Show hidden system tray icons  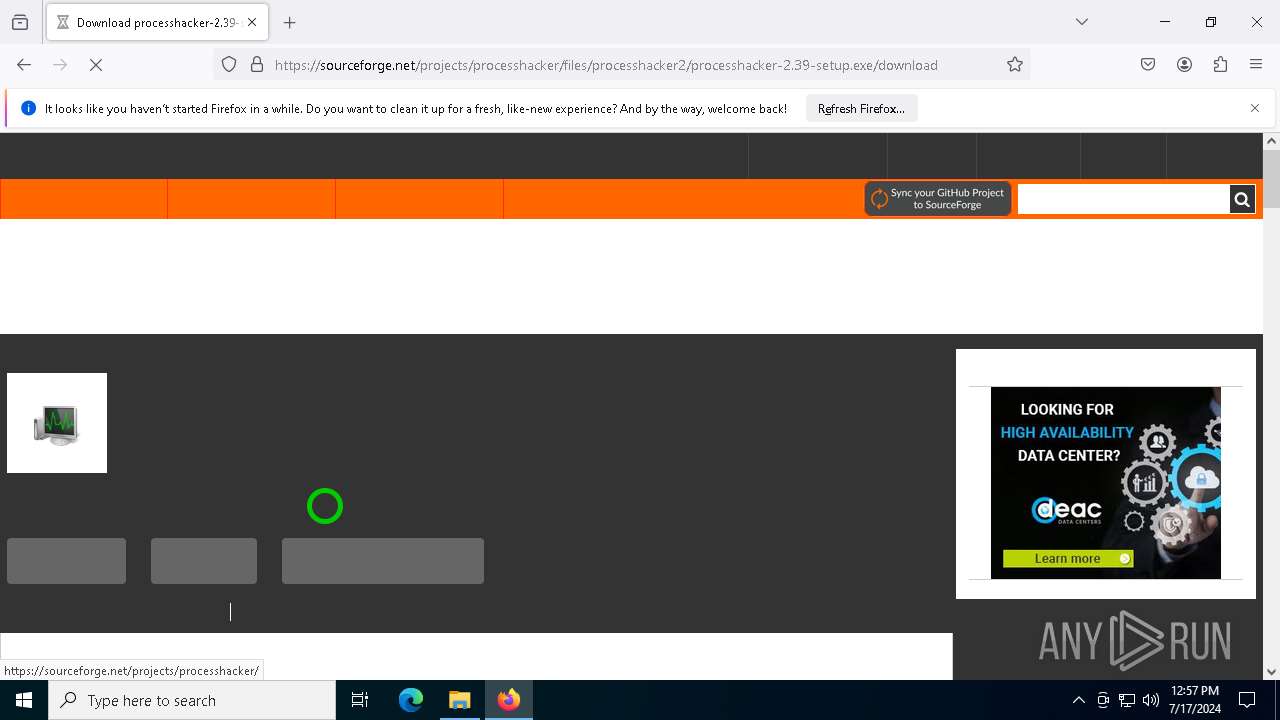[x=1078, y=700]
